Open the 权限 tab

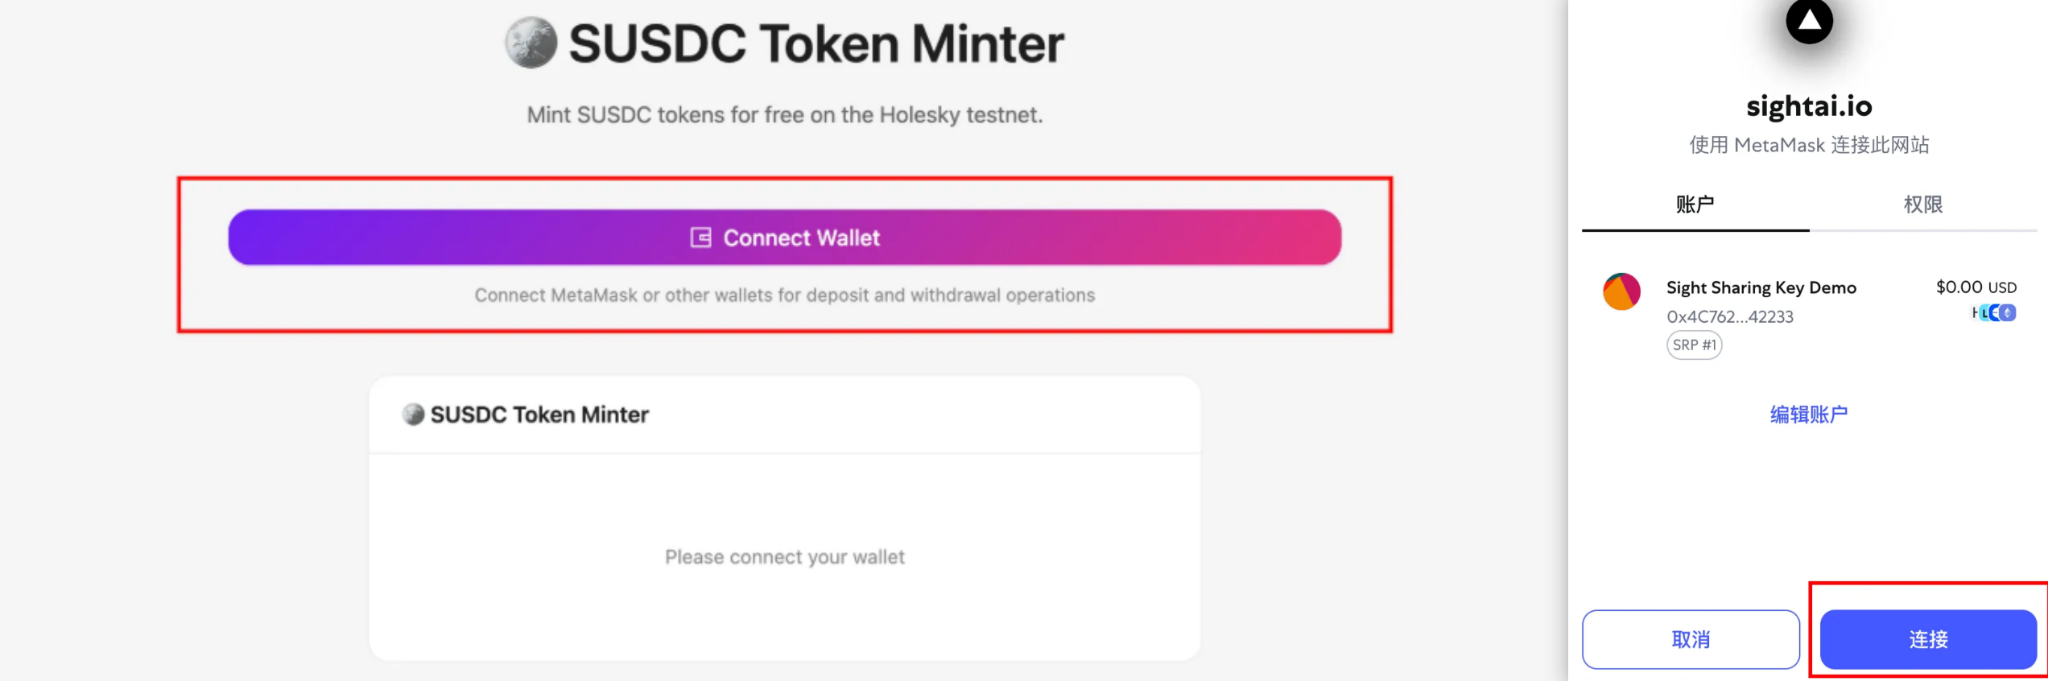point(1922,204)
